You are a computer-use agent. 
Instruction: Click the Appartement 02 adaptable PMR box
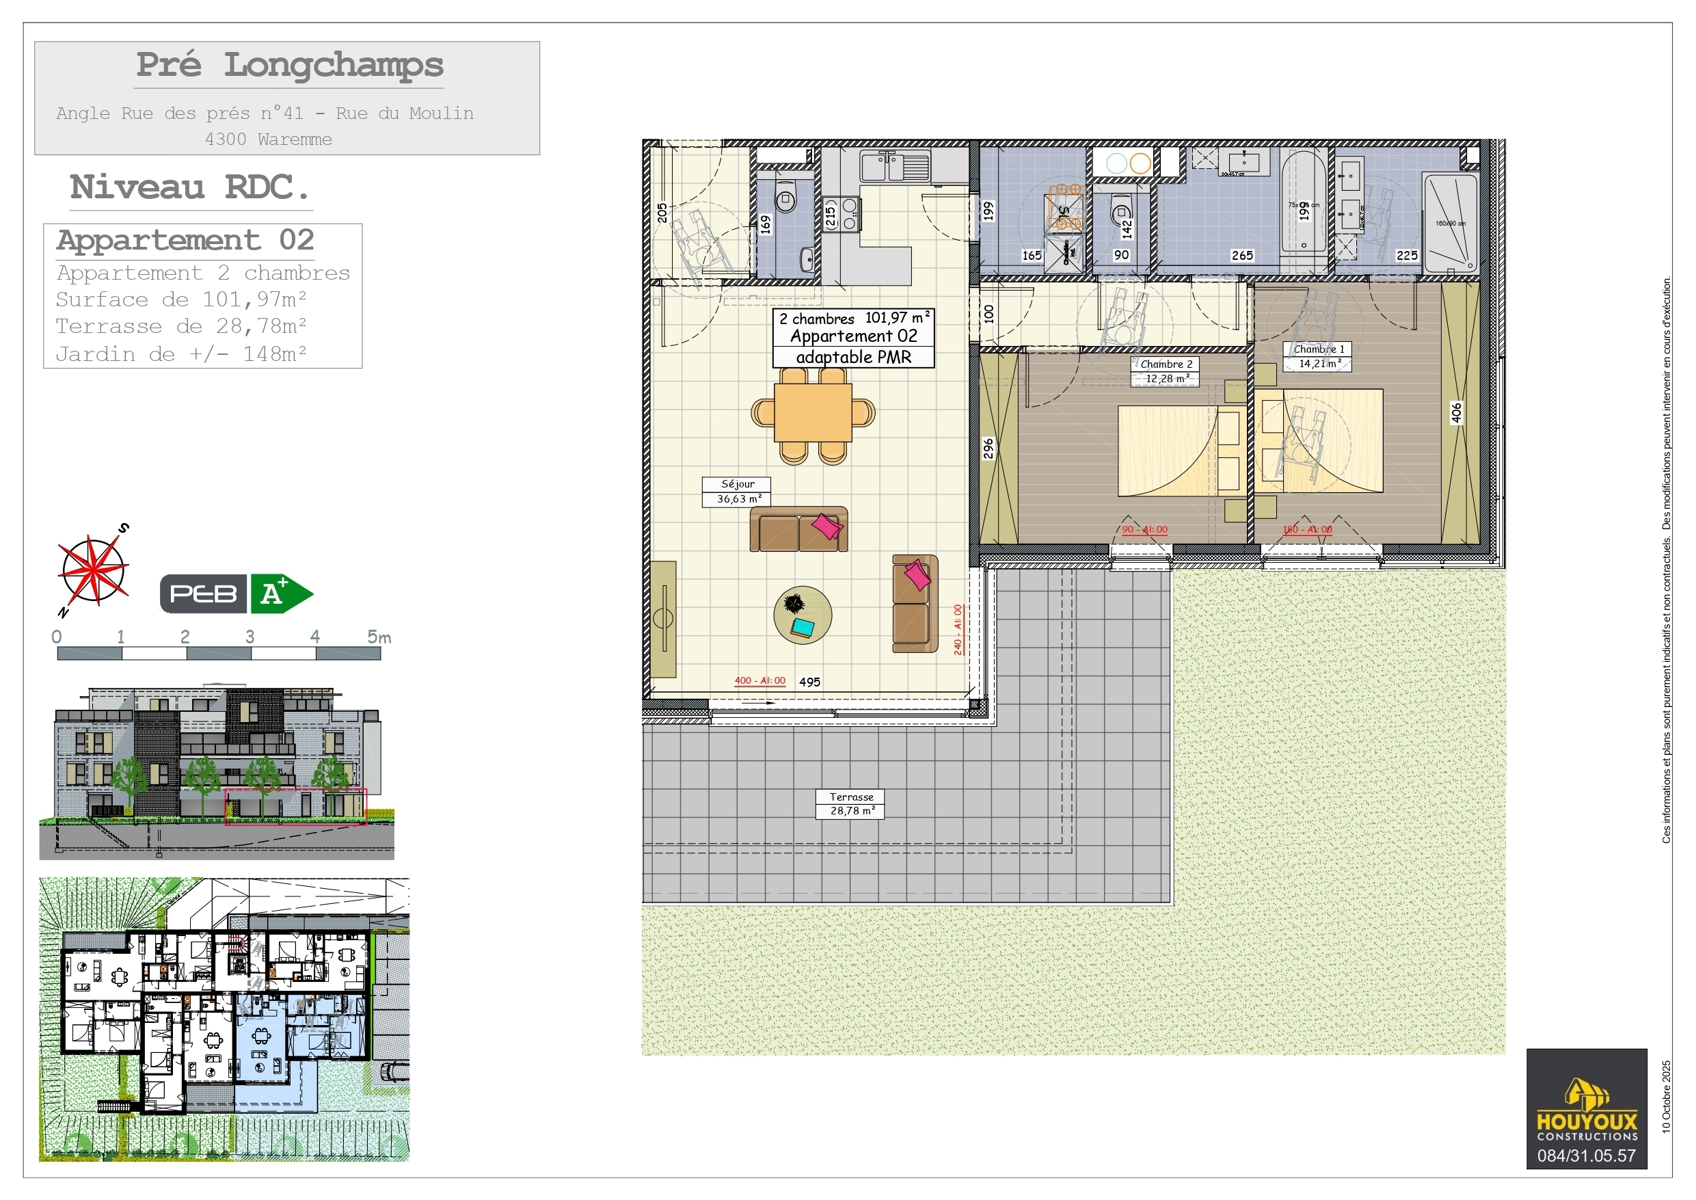click(853, 338)
